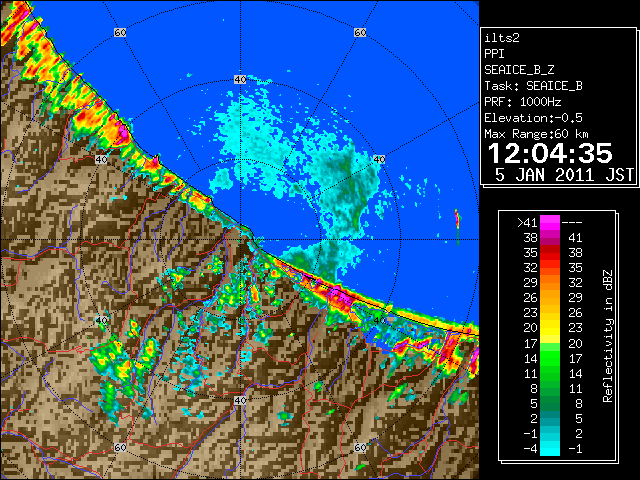Click the orange 29 to 32 dBZ legend band

point(550,282)
